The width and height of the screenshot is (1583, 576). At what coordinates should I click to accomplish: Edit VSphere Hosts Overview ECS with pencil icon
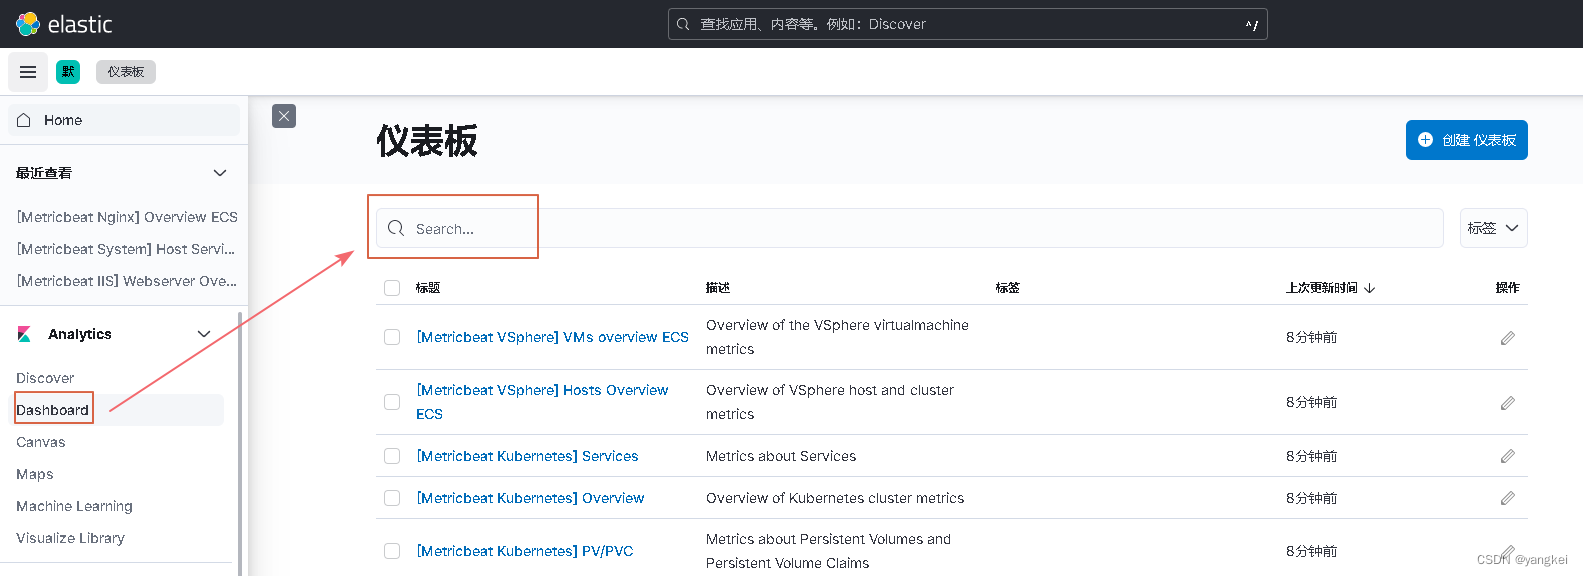click(x=1507, y=403)
